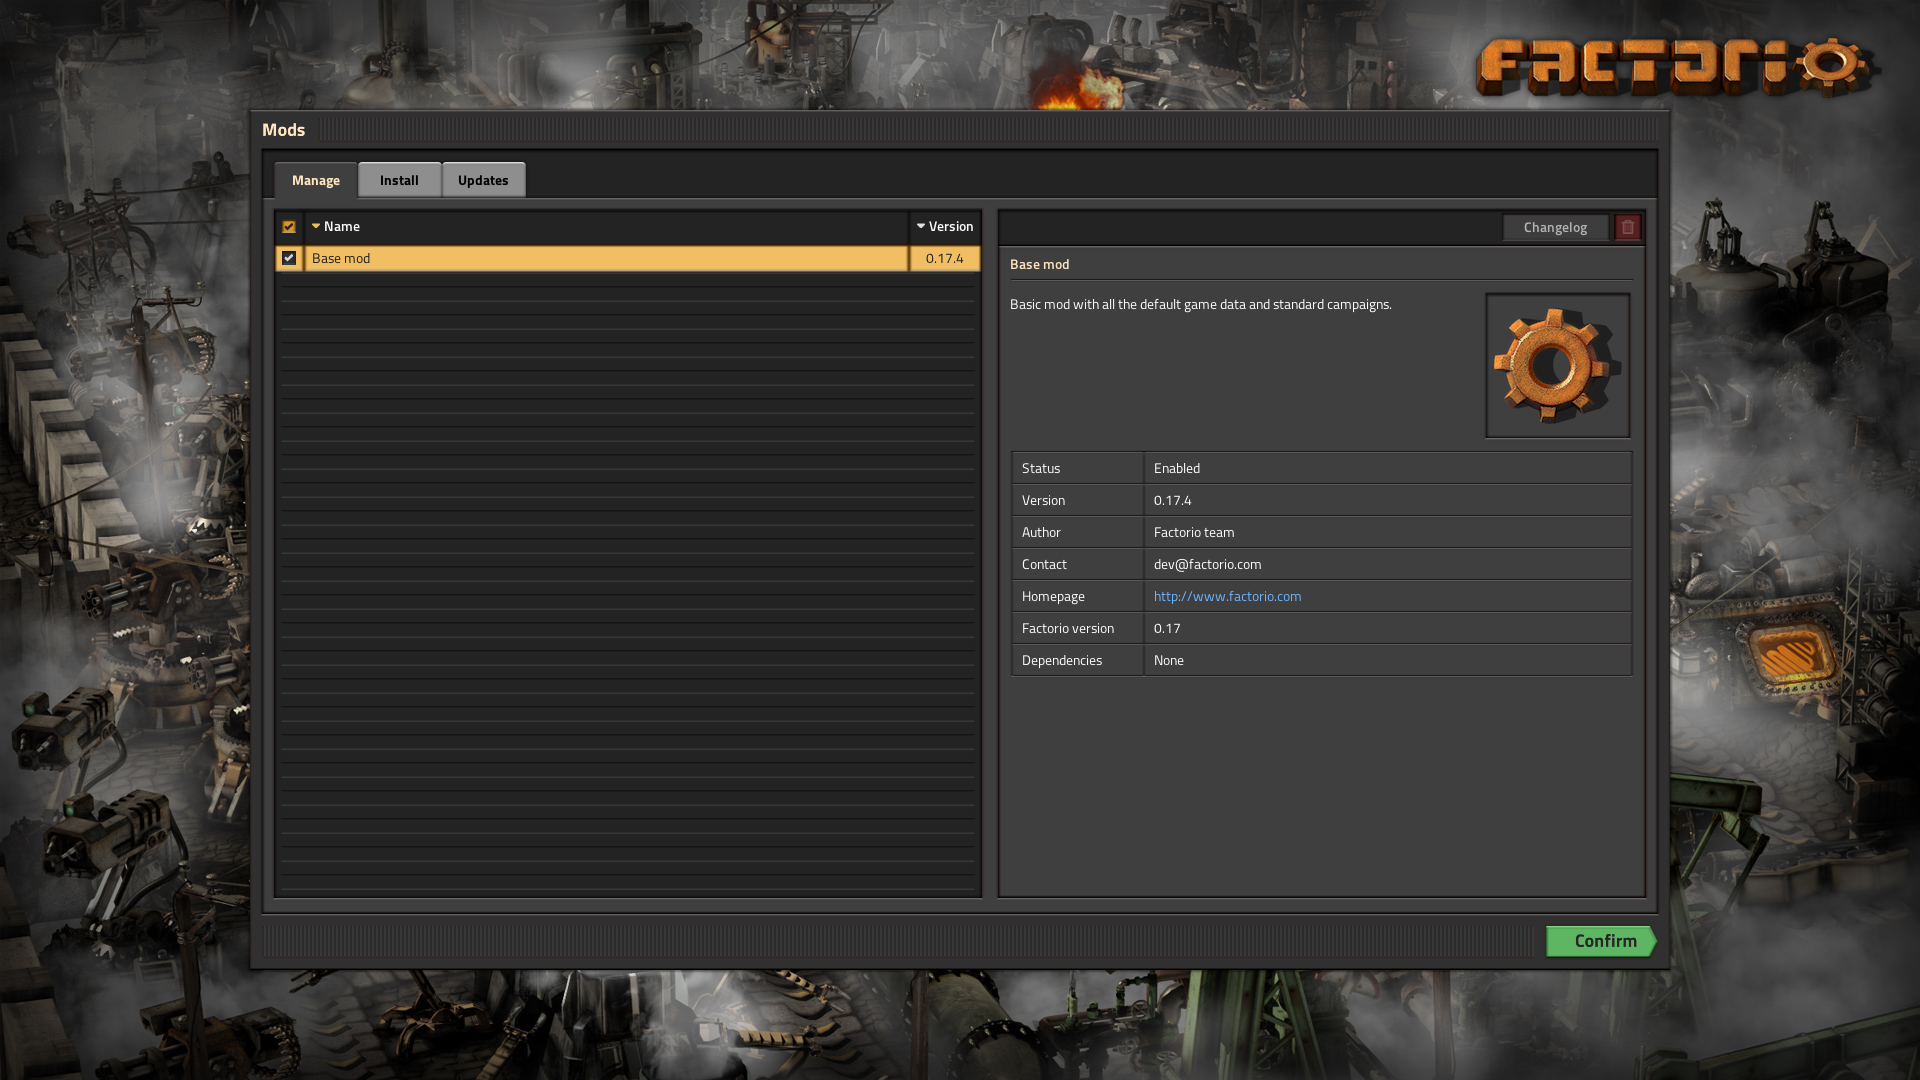Image resolution: width=1920 pixels, height=1080 pixels.
Task: Click the Basic mod description text
Action: pyautogui.click(x=1200, y=304)
